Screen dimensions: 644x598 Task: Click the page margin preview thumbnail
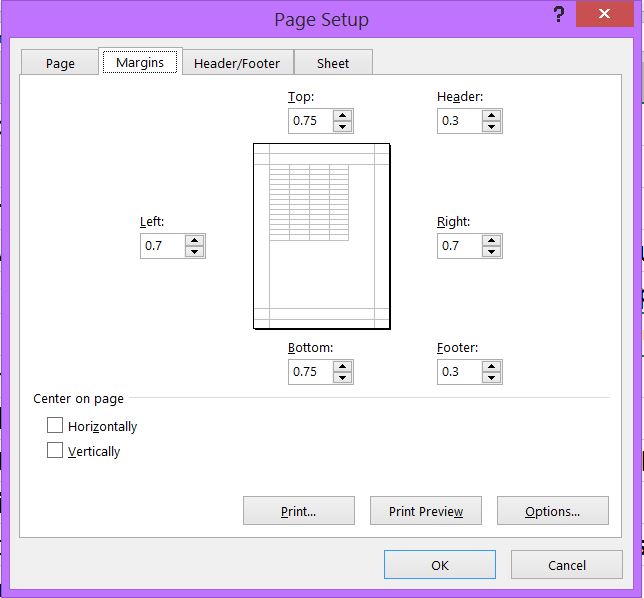pos(322,236)
